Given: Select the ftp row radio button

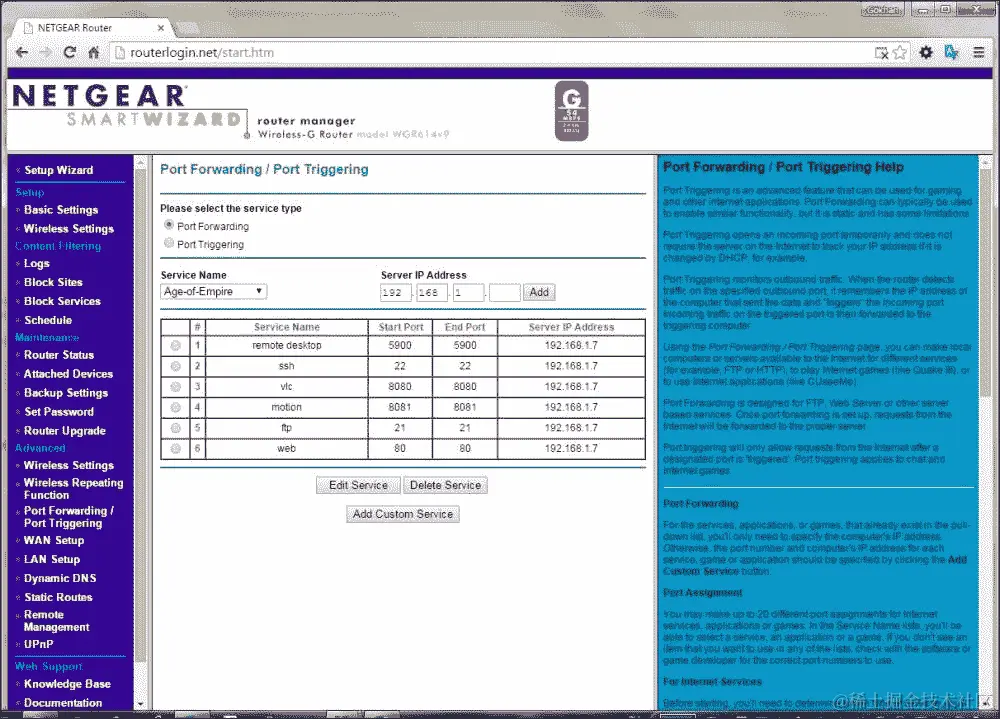Looking at the screenshot, I should 175,428.
